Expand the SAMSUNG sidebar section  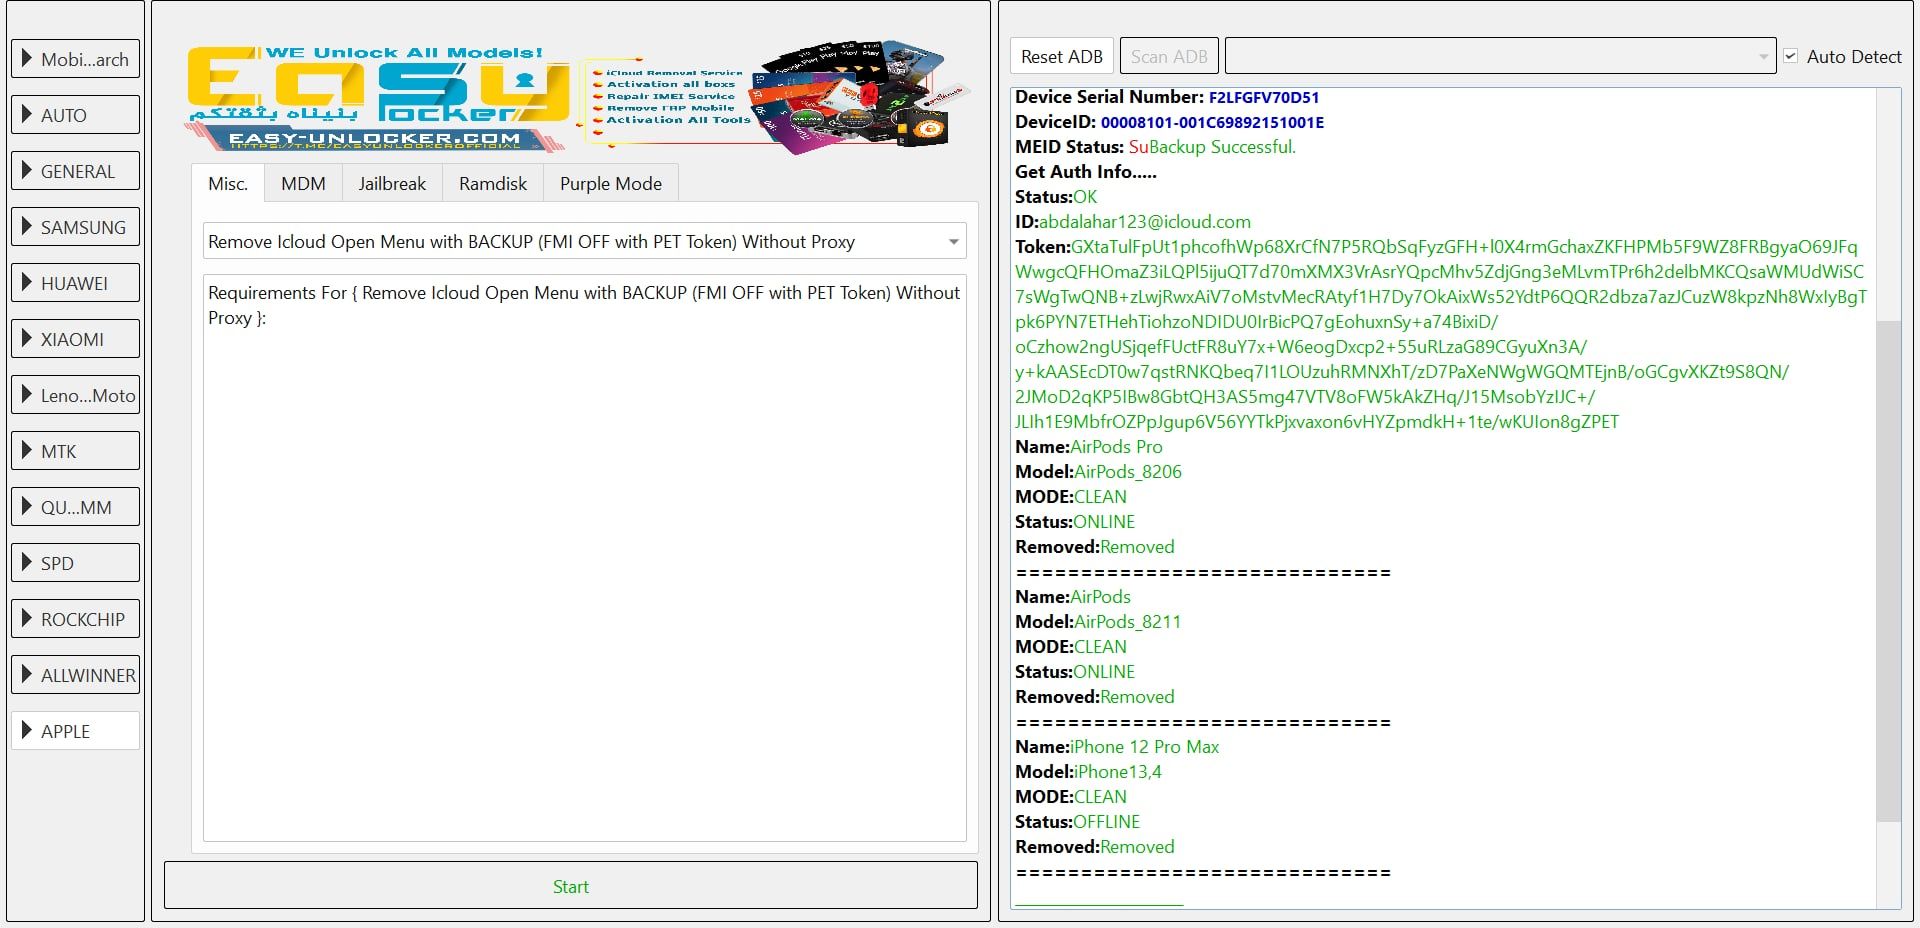click(x=75, y=227)
